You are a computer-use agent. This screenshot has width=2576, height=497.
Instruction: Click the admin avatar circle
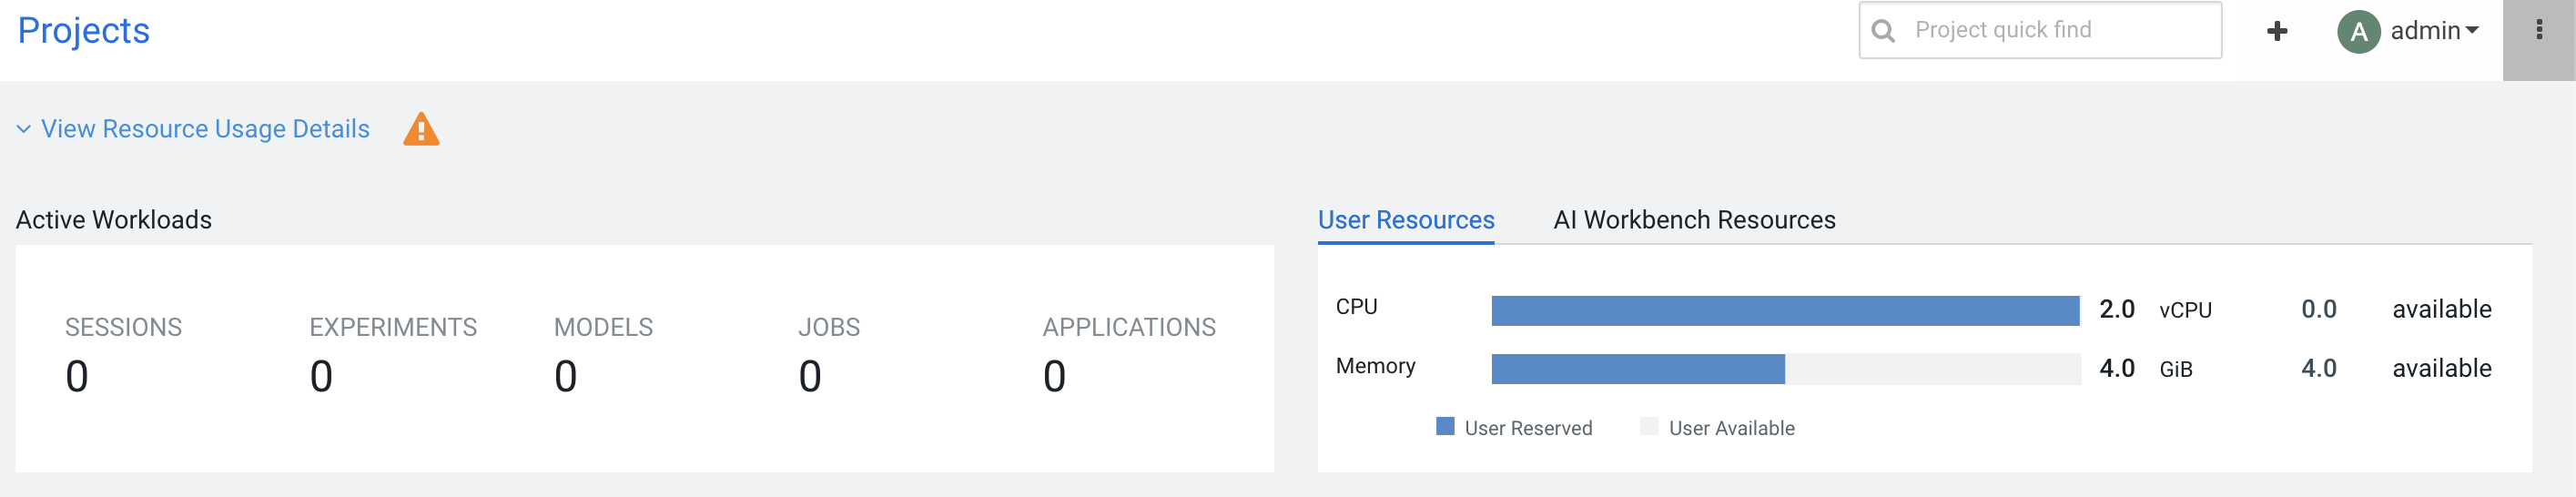pyautogui.click(x=2357, y=32)
